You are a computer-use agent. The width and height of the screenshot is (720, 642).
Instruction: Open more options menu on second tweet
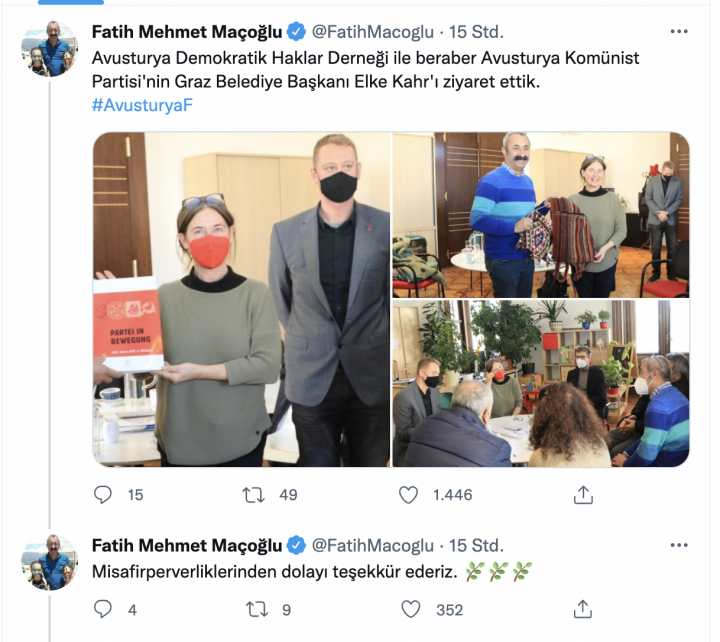[x=679, y=545]
